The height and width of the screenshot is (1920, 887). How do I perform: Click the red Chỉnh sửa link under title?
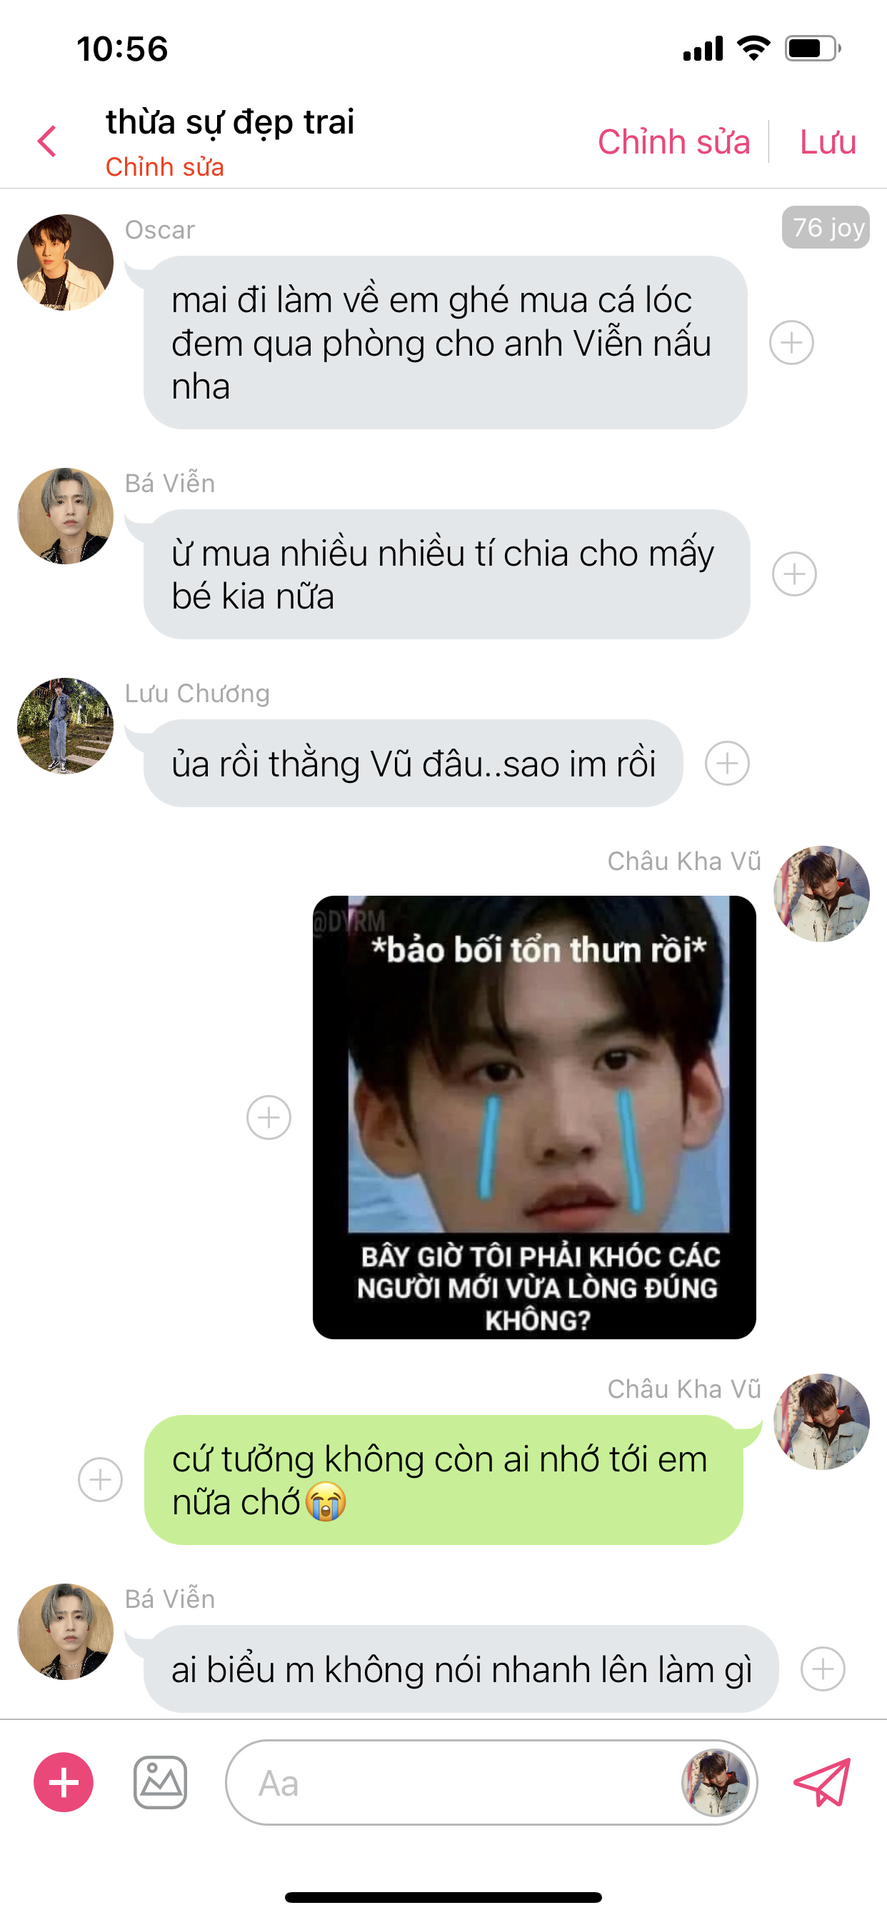tap(165, 167)
